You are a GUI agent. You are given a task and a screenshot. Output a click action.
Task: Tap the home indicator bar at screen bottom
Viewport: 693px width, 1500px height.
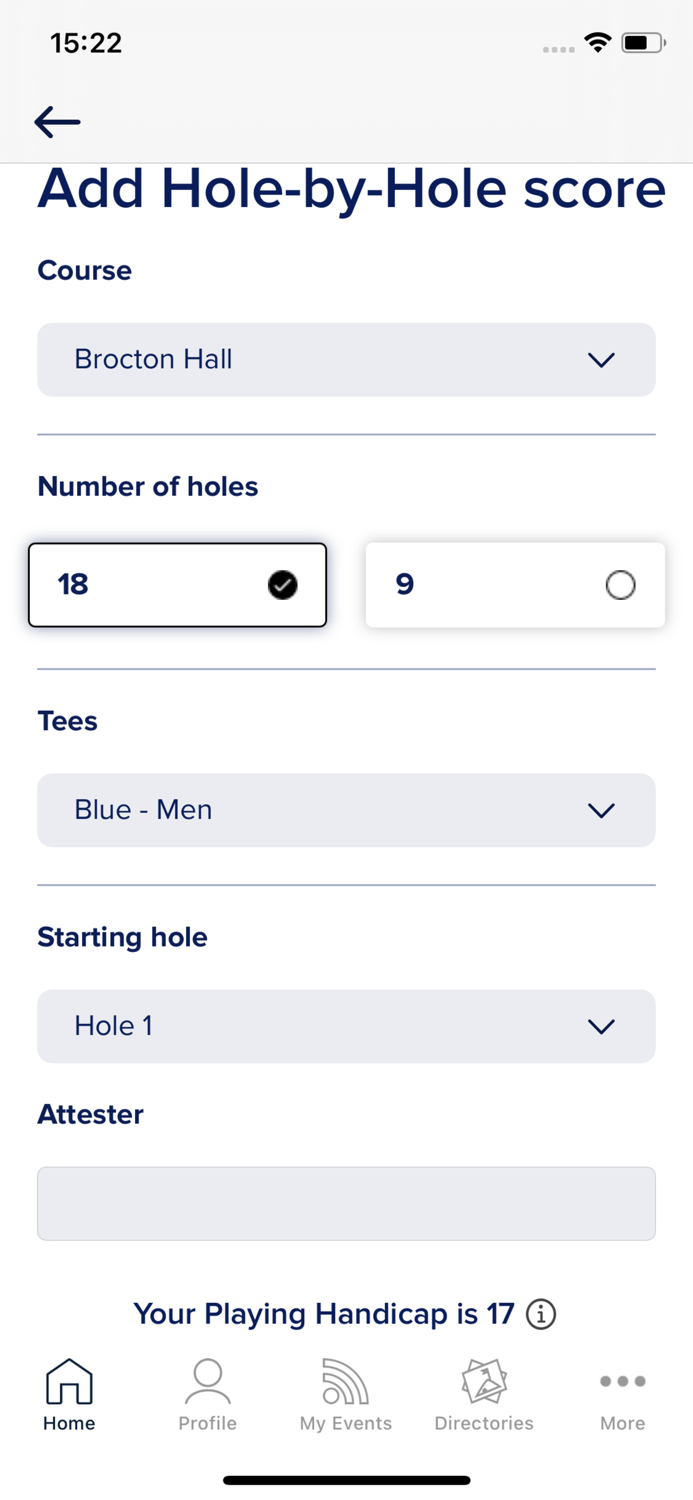pos(346,1479)
